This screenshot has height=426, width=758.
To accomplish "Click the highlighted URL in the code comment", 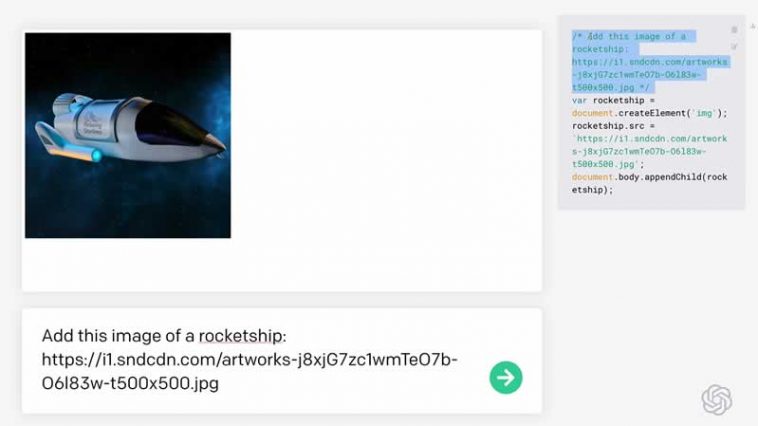I will 650,74.
